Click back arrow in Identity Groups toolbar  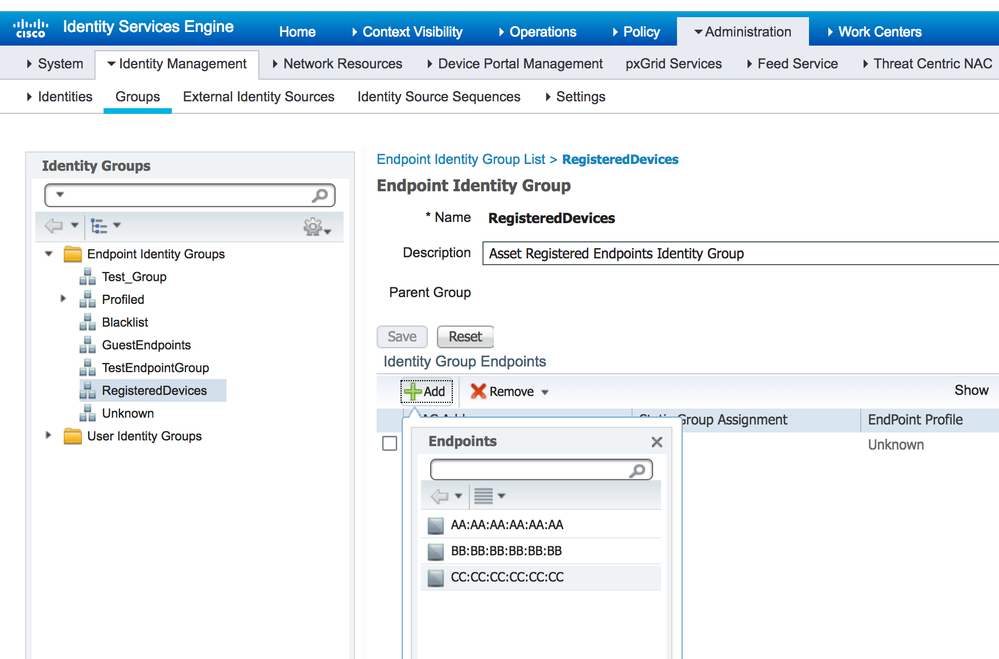[x=54, y=226]
